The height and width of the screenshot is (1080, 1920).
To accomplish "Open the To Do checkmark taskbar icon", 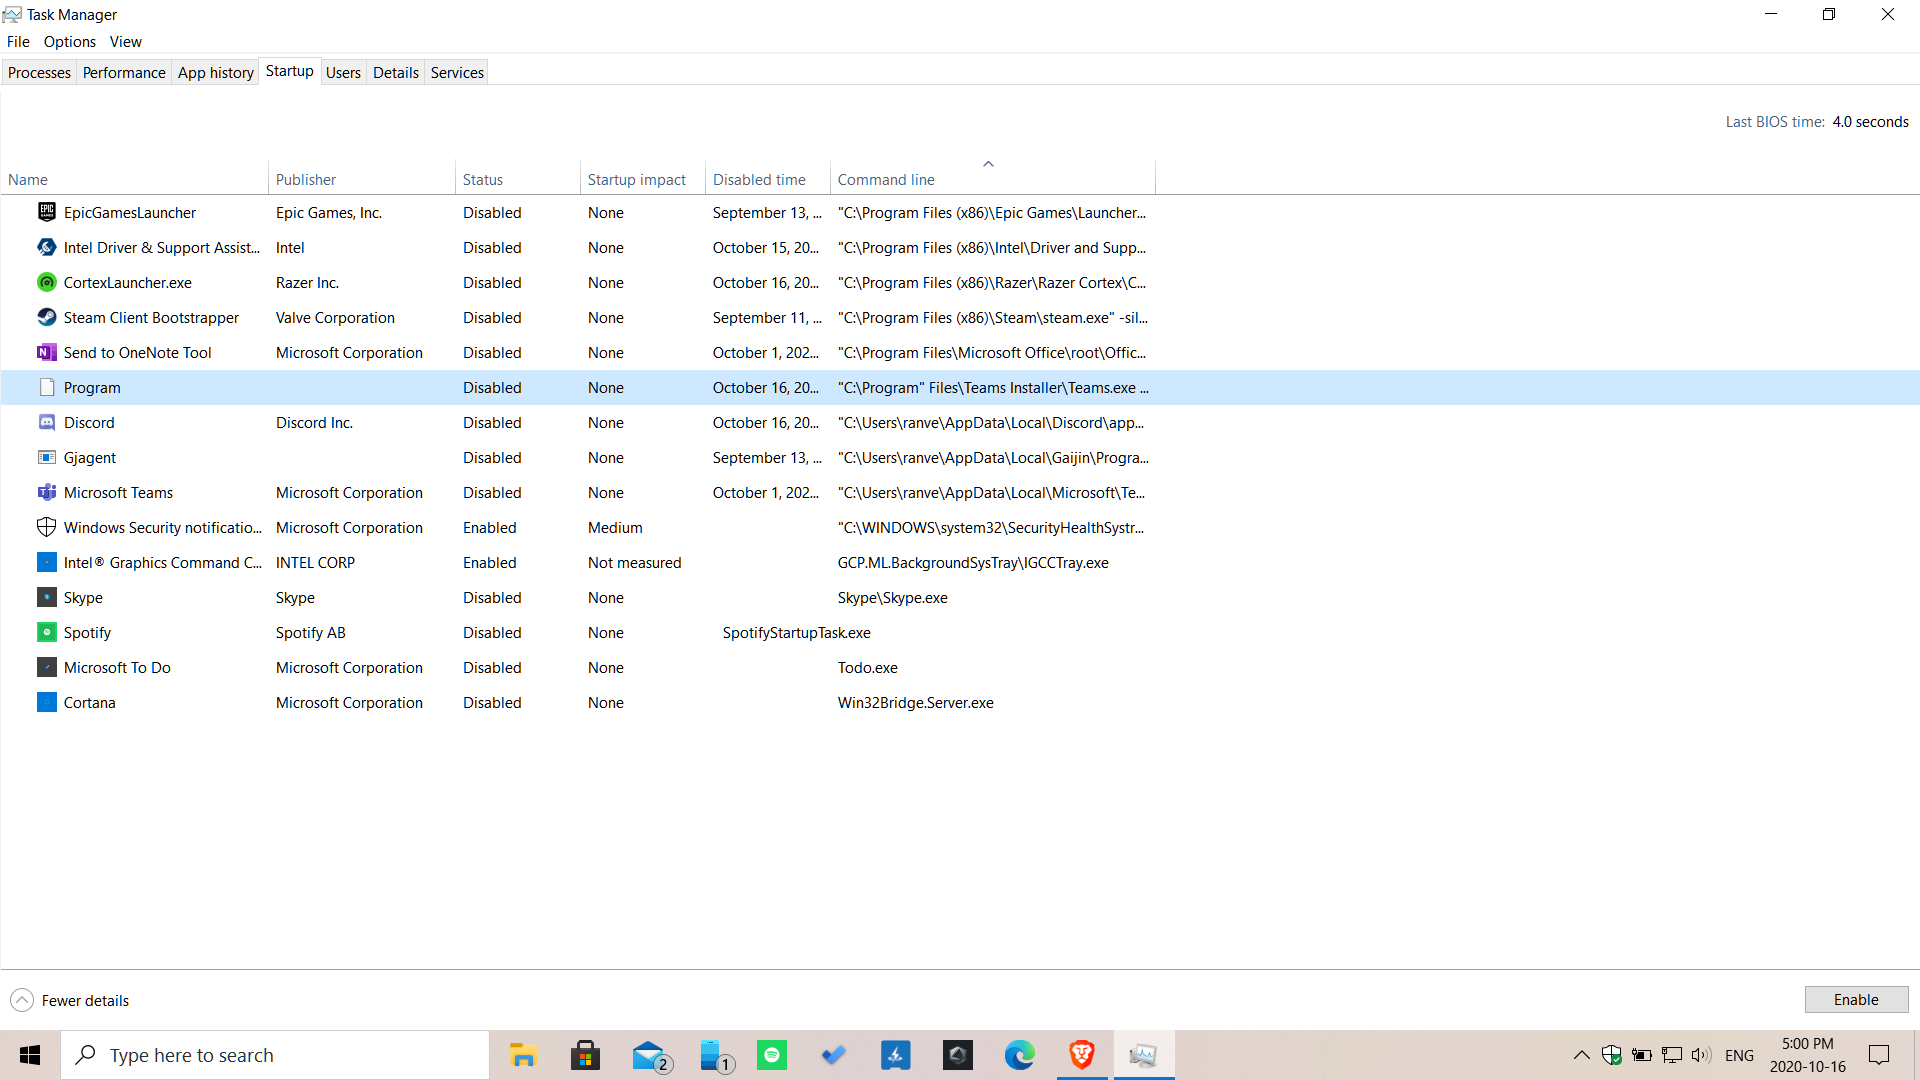I will (834, 1055).
